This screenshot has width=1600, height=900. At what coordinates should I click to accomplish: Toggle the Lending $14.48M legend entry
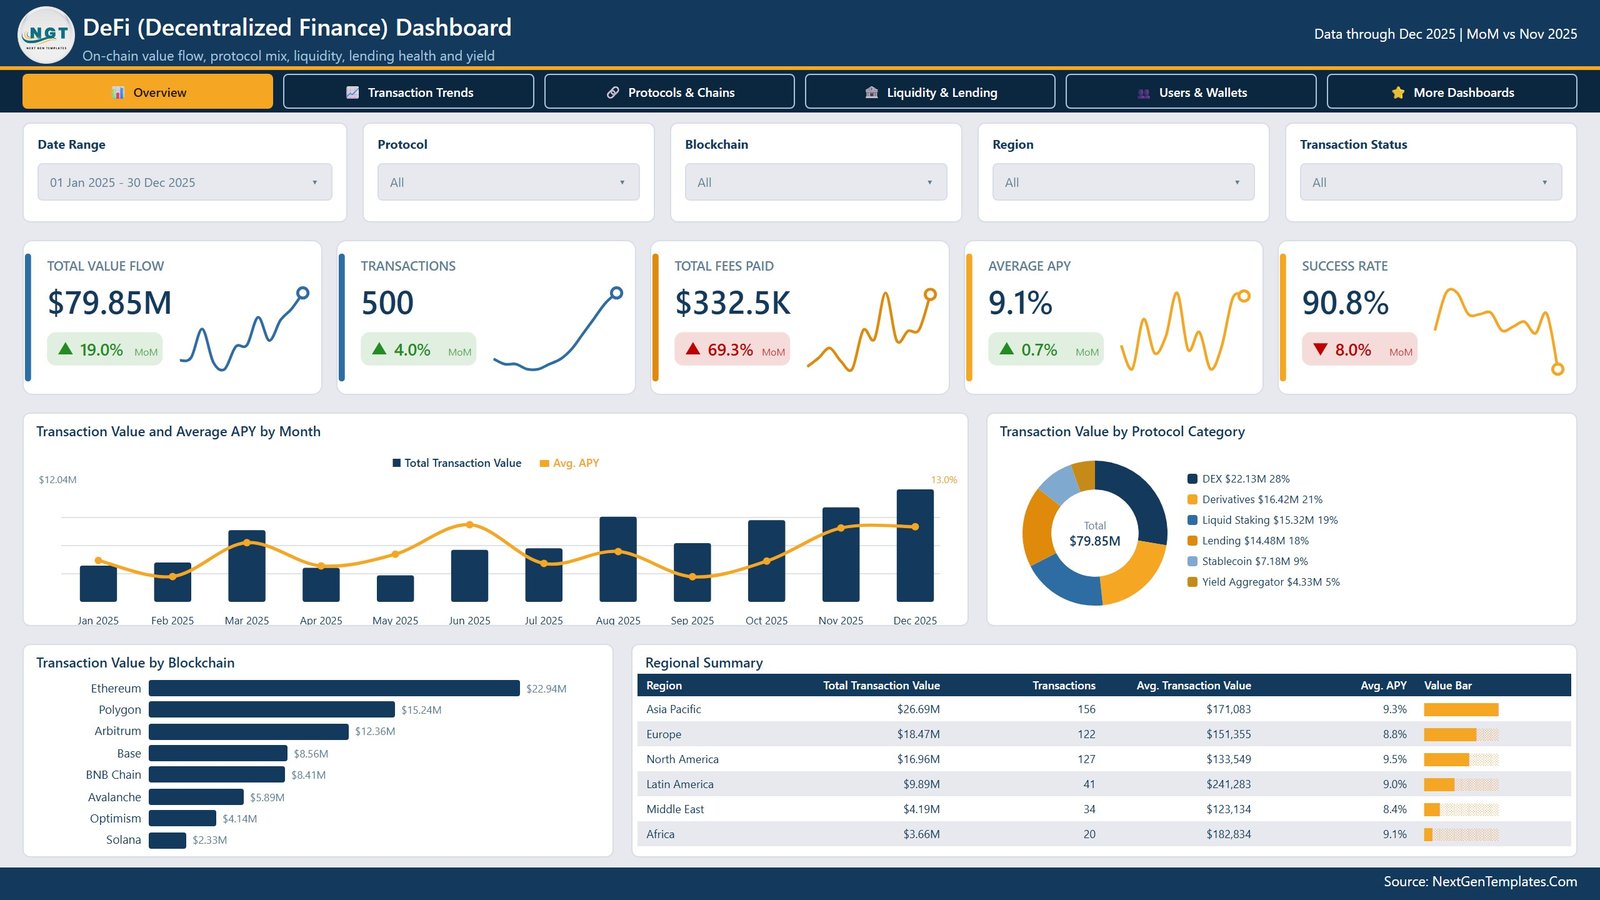(1248, 541)
